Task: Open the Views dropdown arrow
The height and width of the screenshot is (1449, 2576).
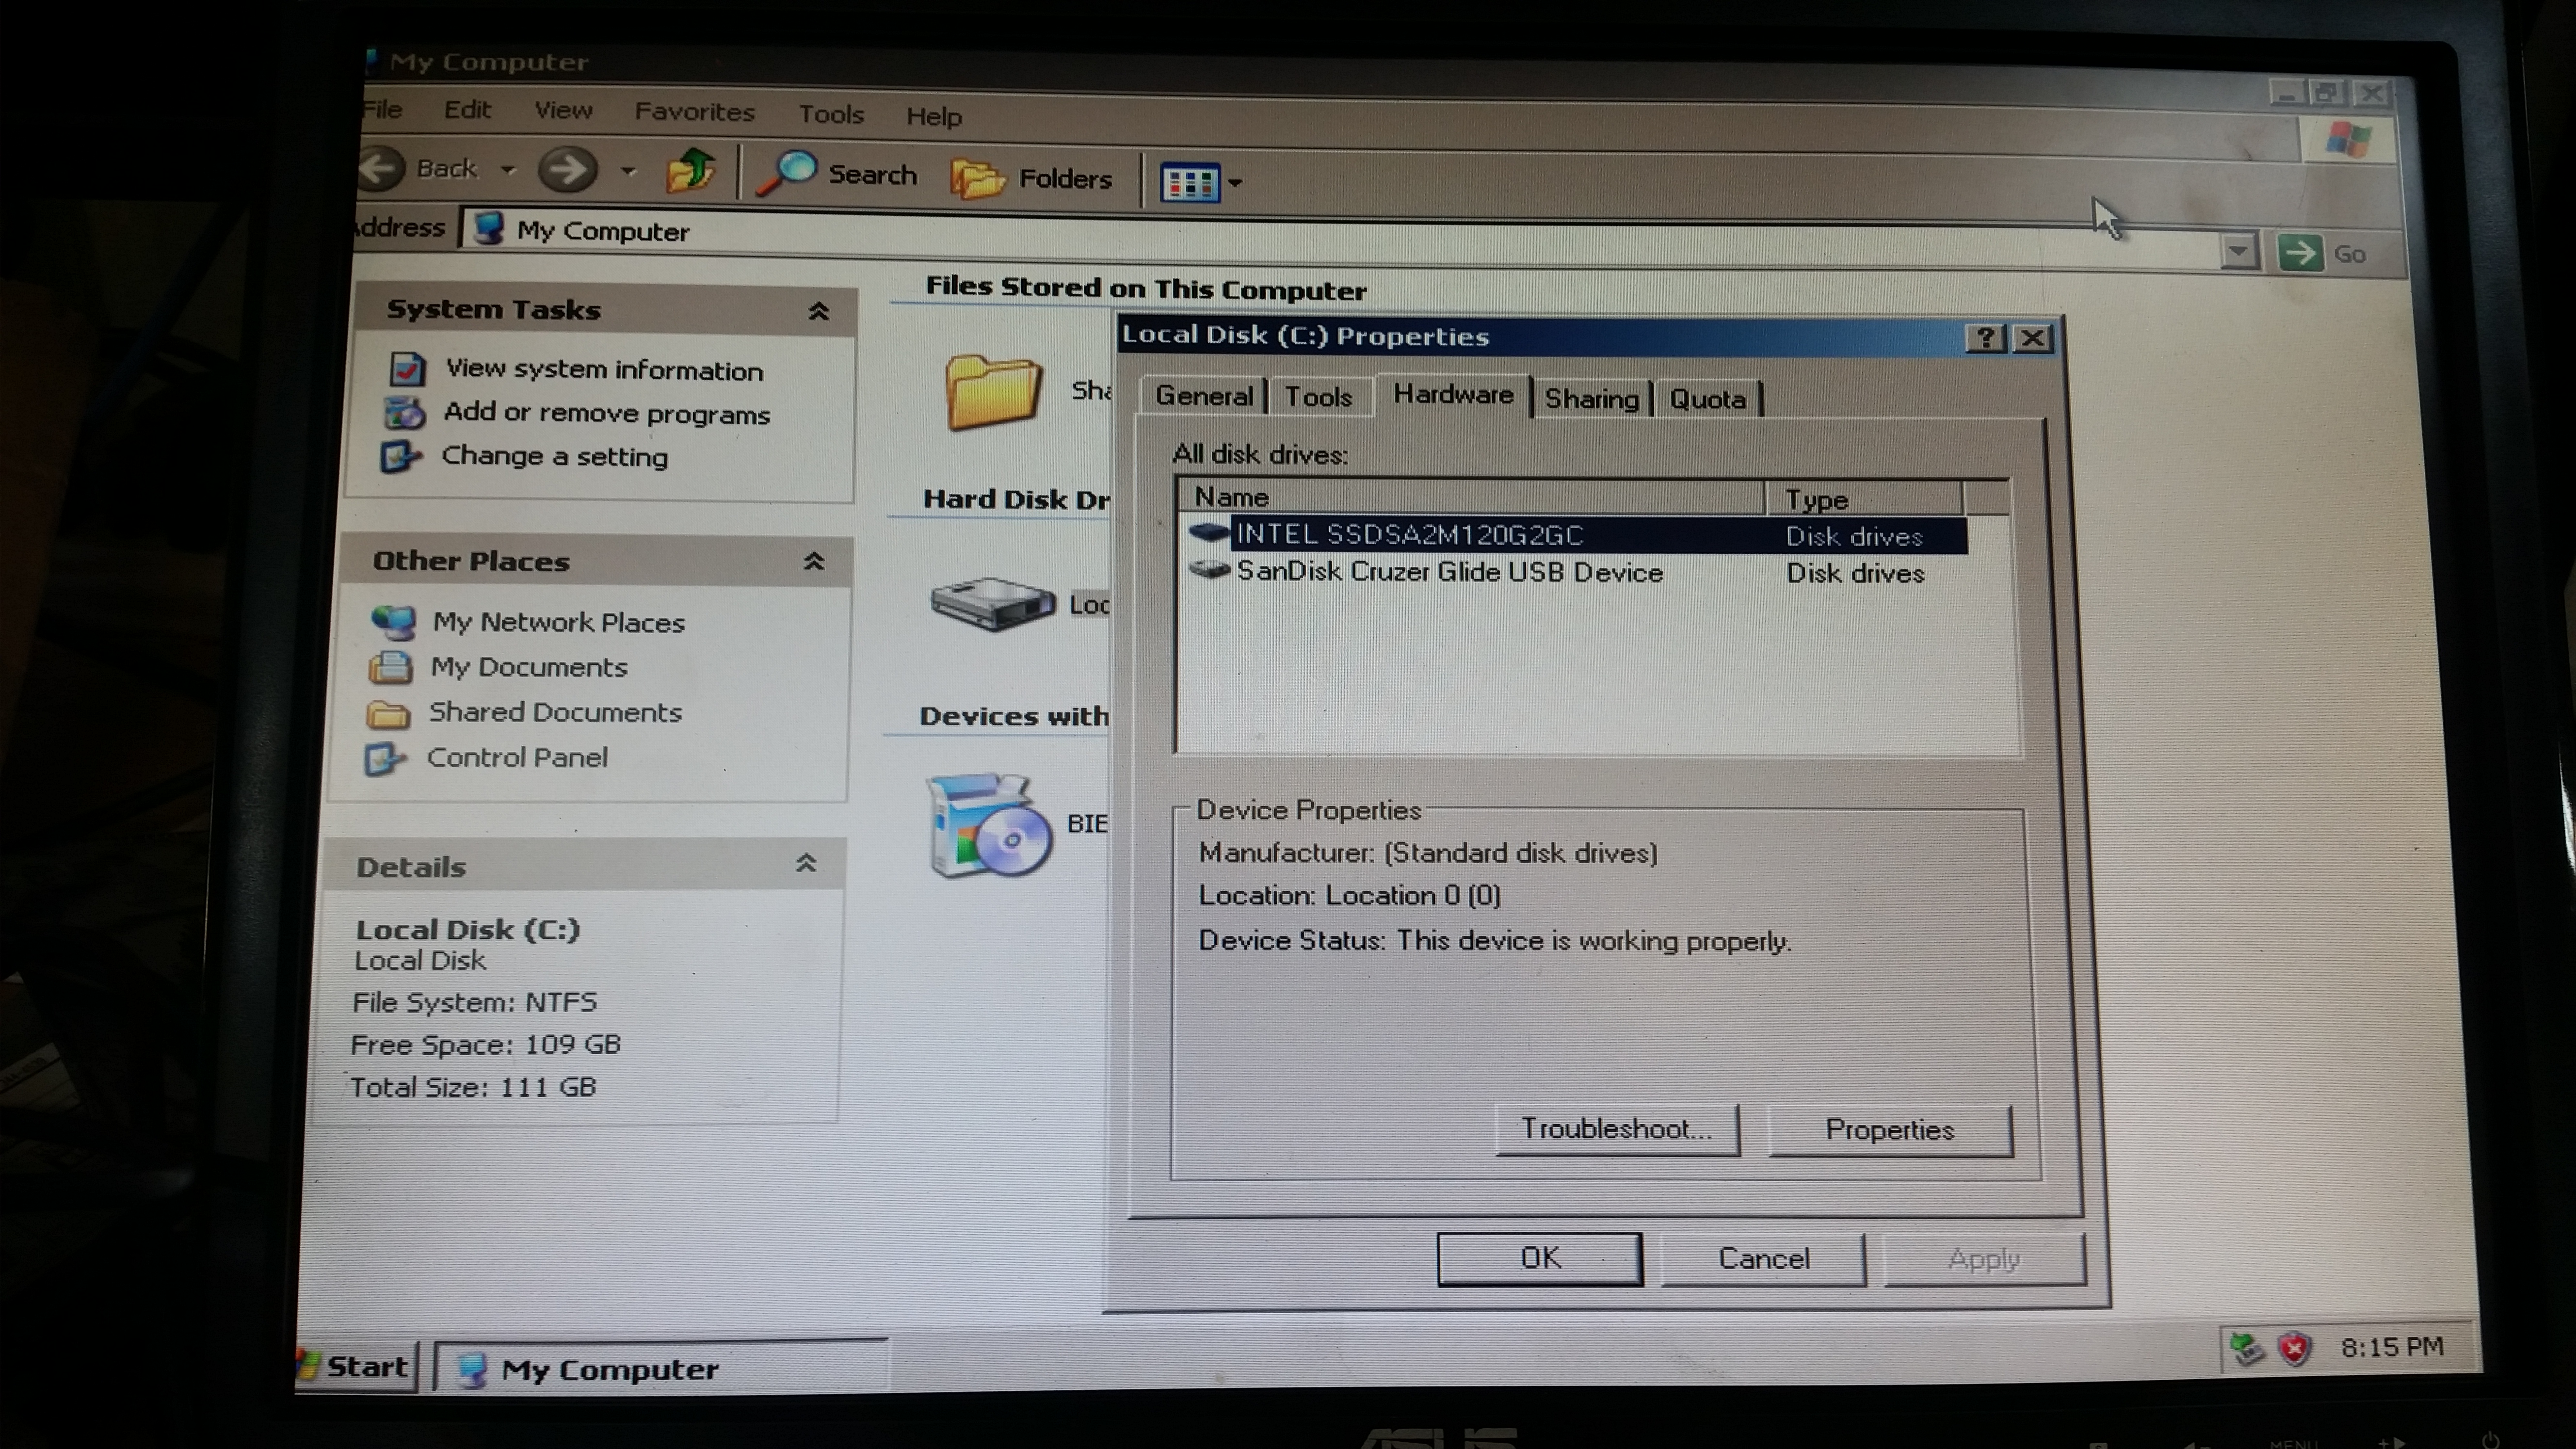Action: [x=1235, y=183]
